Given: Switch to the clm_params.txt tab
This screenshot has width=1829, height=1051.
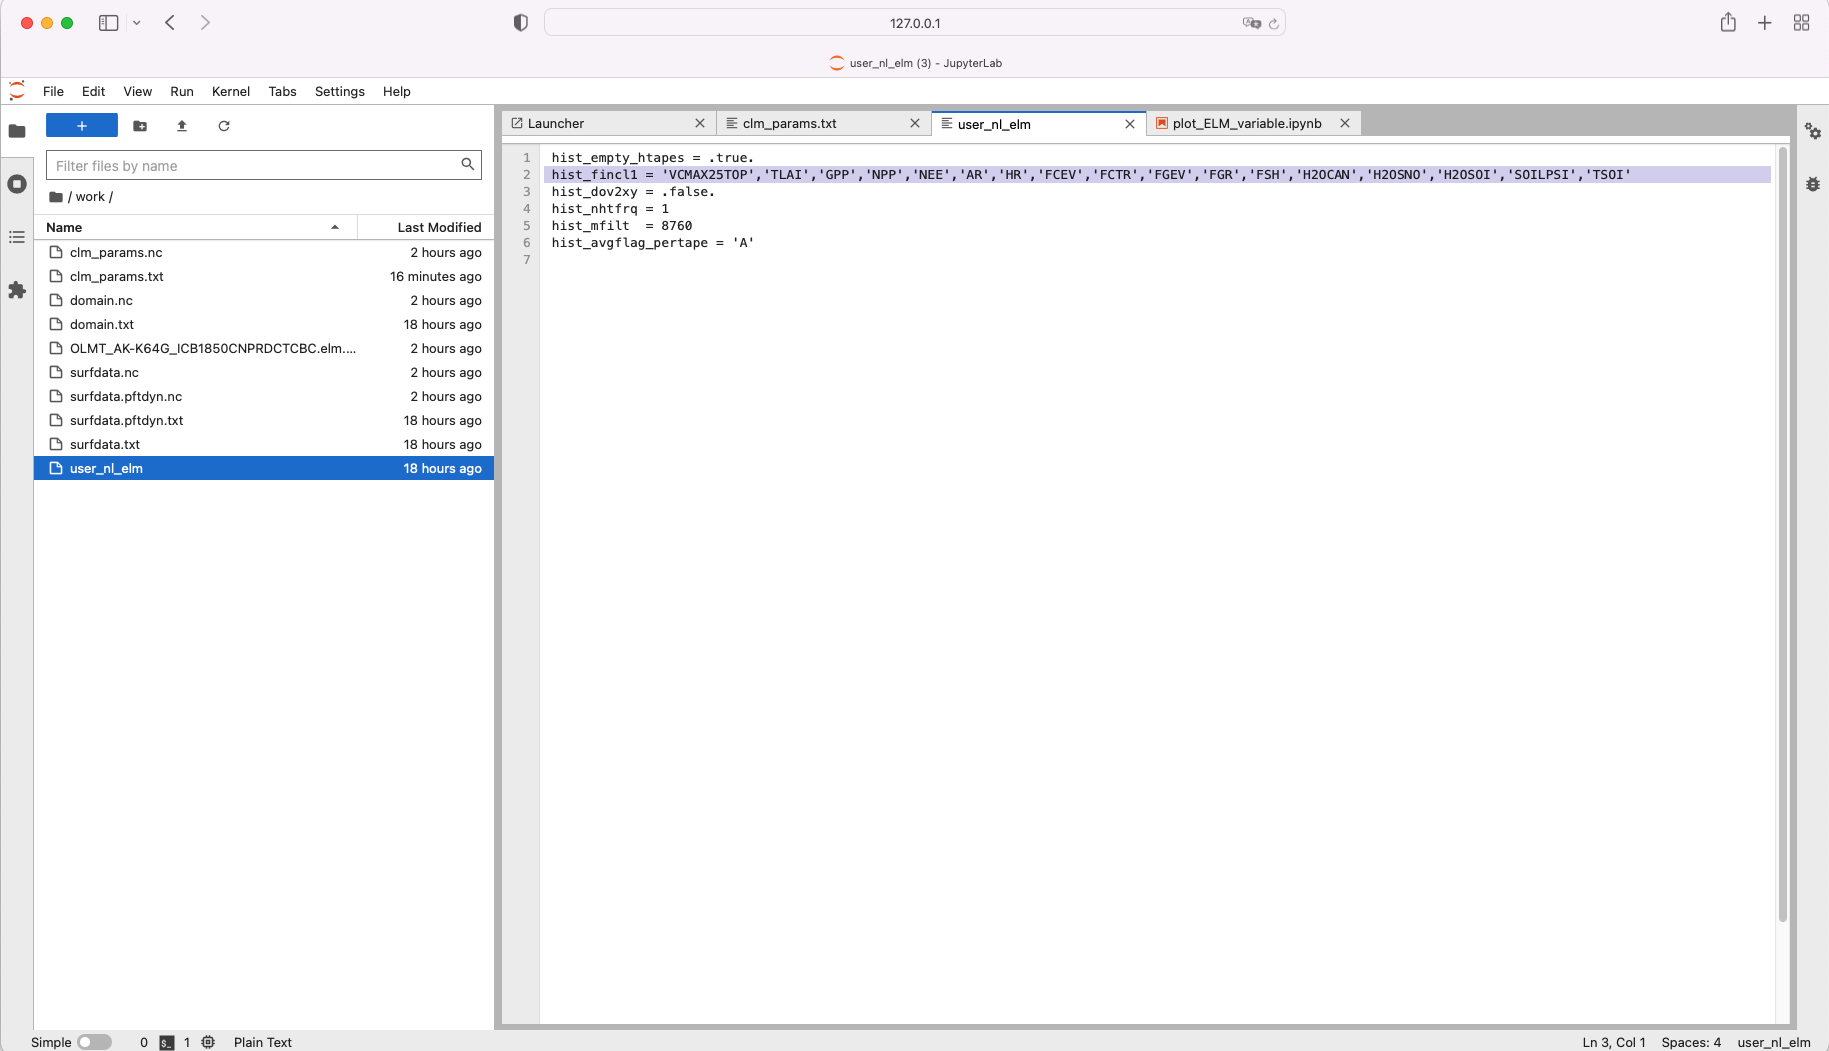Looking at the screenshot, I should (790, 123).
